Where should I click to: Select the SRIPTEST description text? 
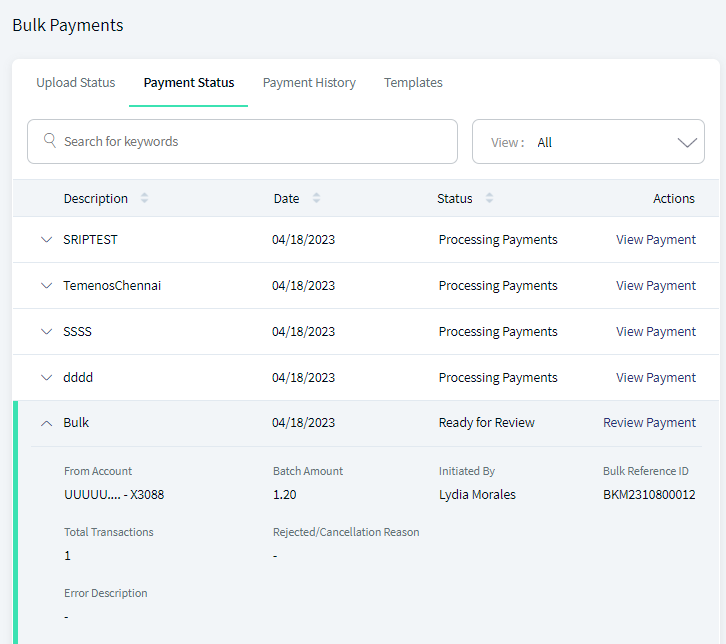point(90,240)
